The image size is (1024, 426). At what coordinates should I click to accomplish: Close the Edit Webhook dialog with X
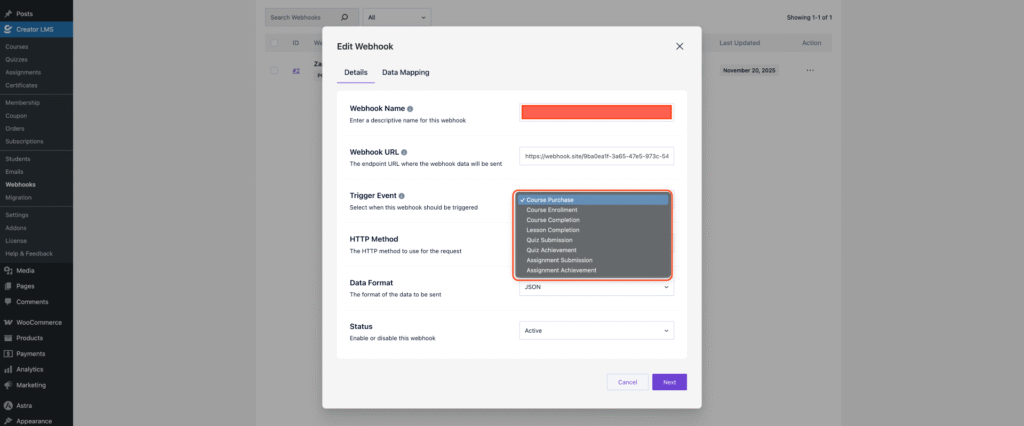pos(680,46)
